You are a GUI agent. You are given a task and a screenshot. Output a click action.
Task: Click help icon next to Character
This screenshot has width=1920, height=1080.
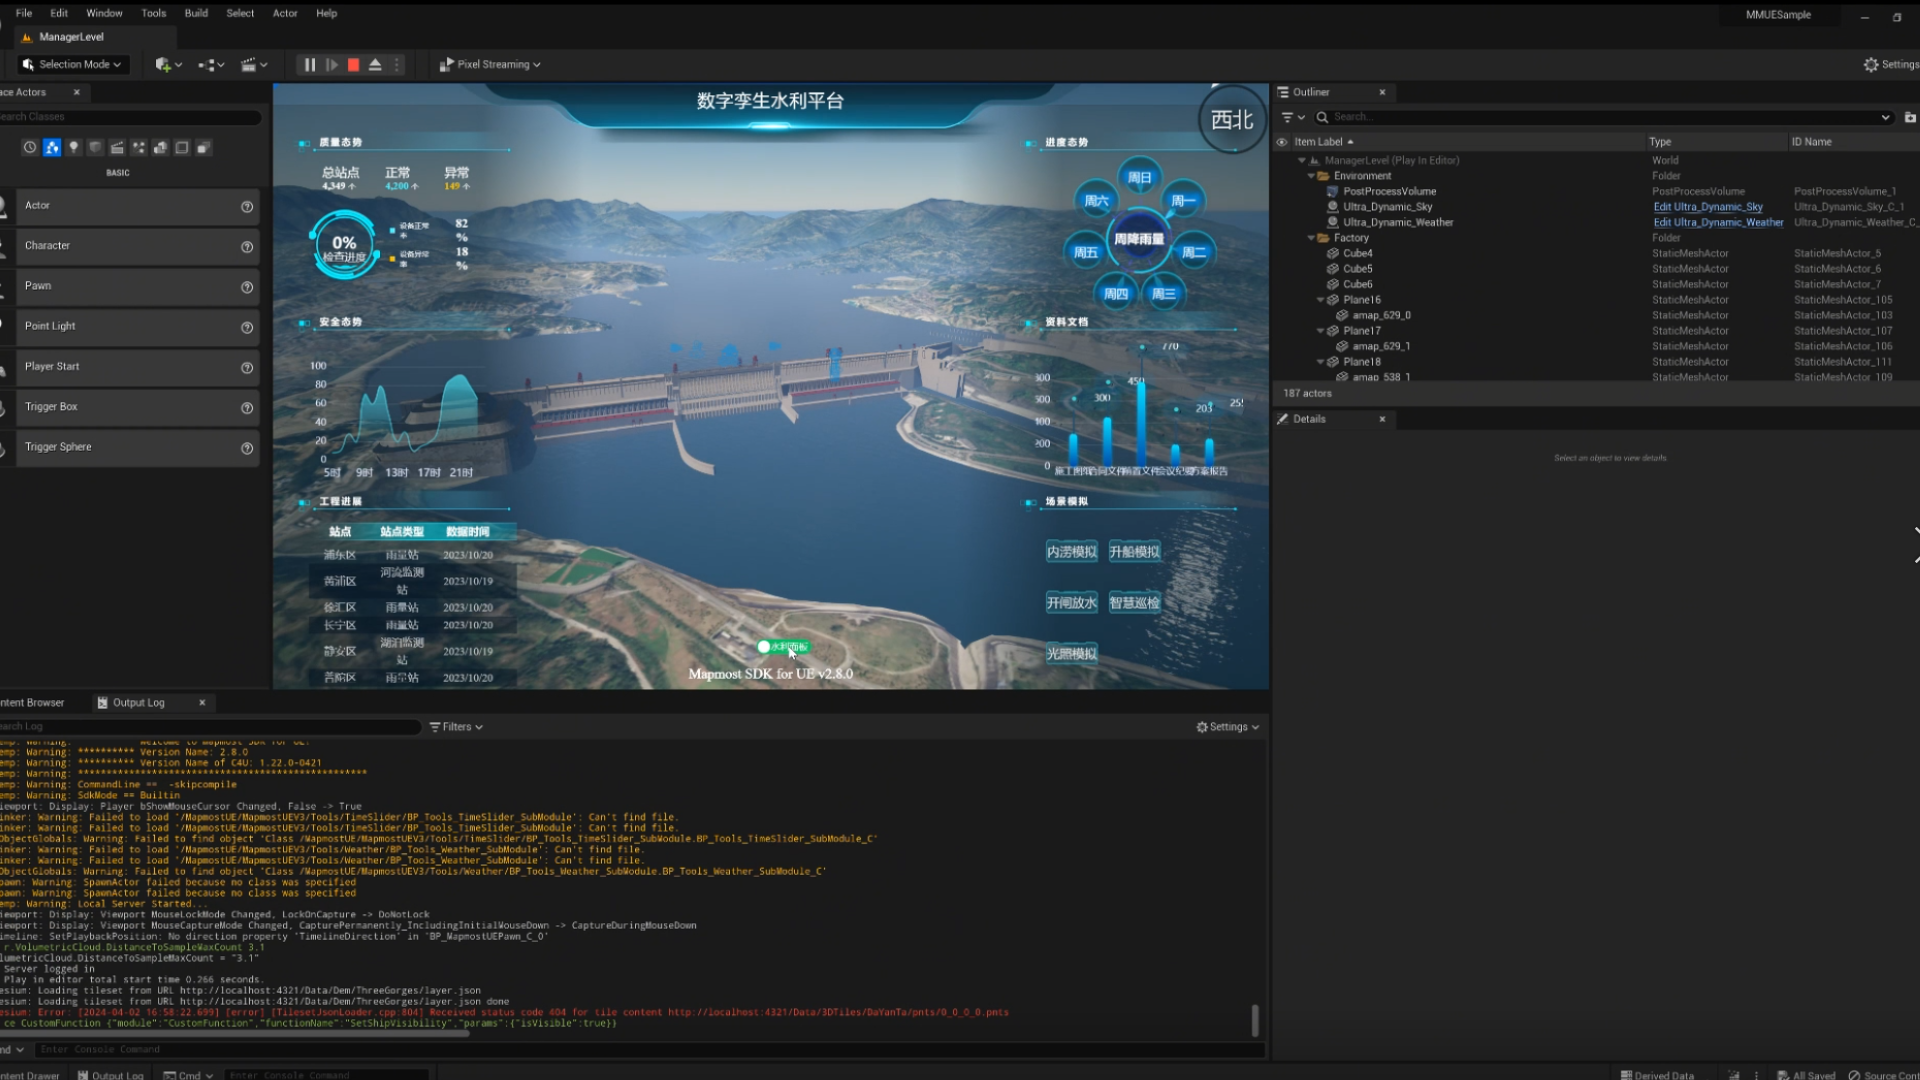point(247,246)
